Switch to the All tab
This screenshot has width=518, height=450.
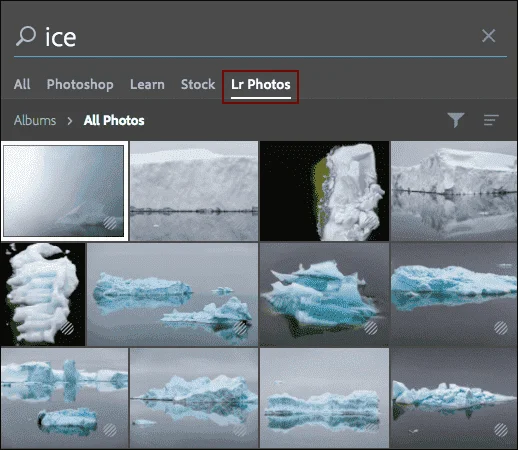pyautogui.click(x=22, y=84)
